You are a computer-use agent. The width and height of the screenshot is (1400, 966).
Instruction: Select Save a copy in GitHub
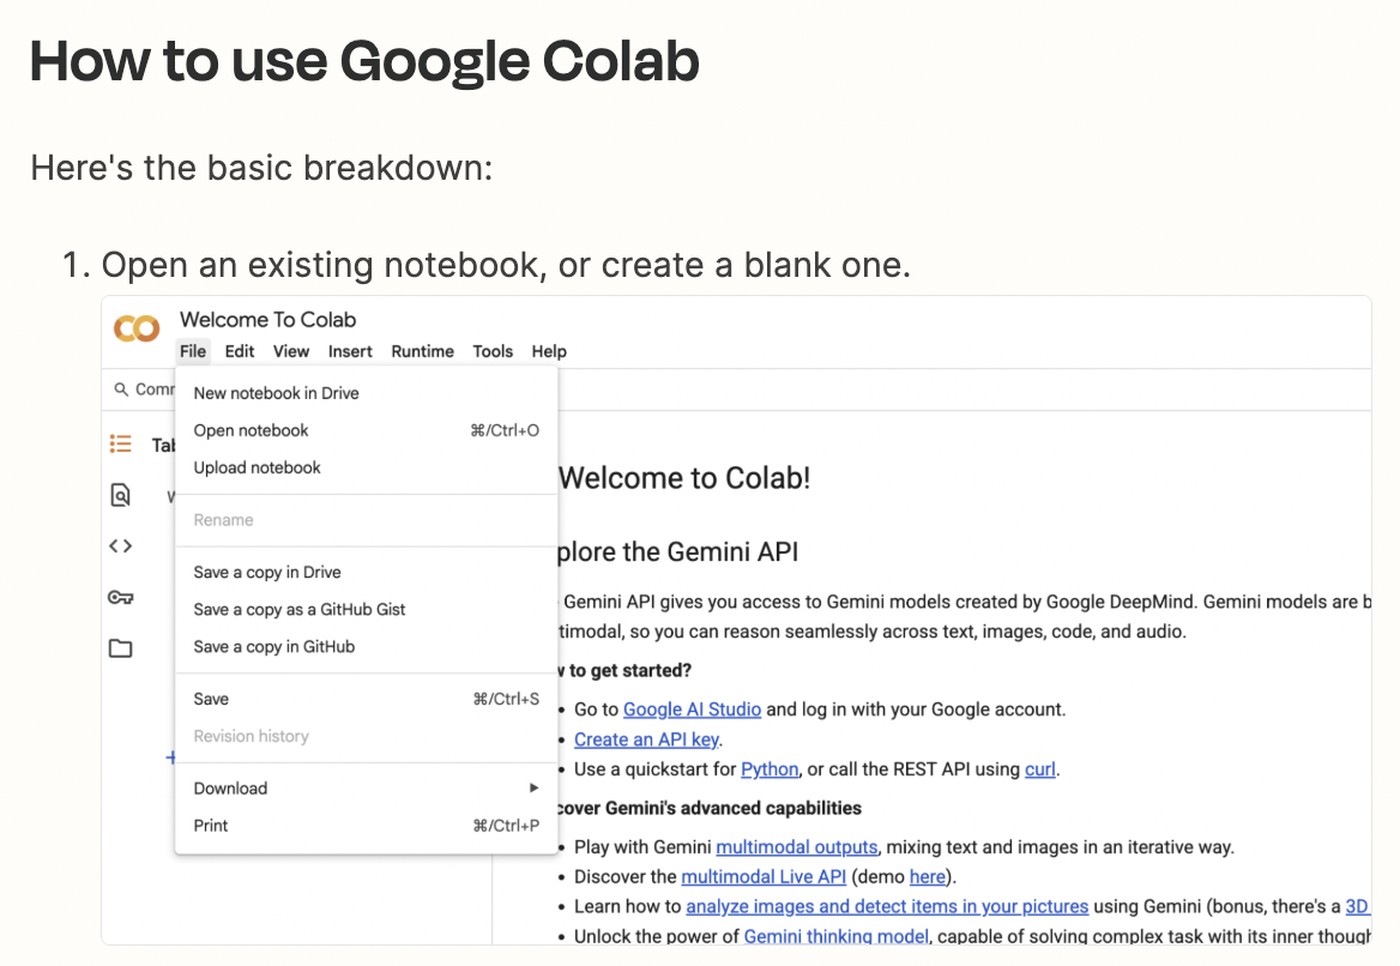(x=274, y=646)
